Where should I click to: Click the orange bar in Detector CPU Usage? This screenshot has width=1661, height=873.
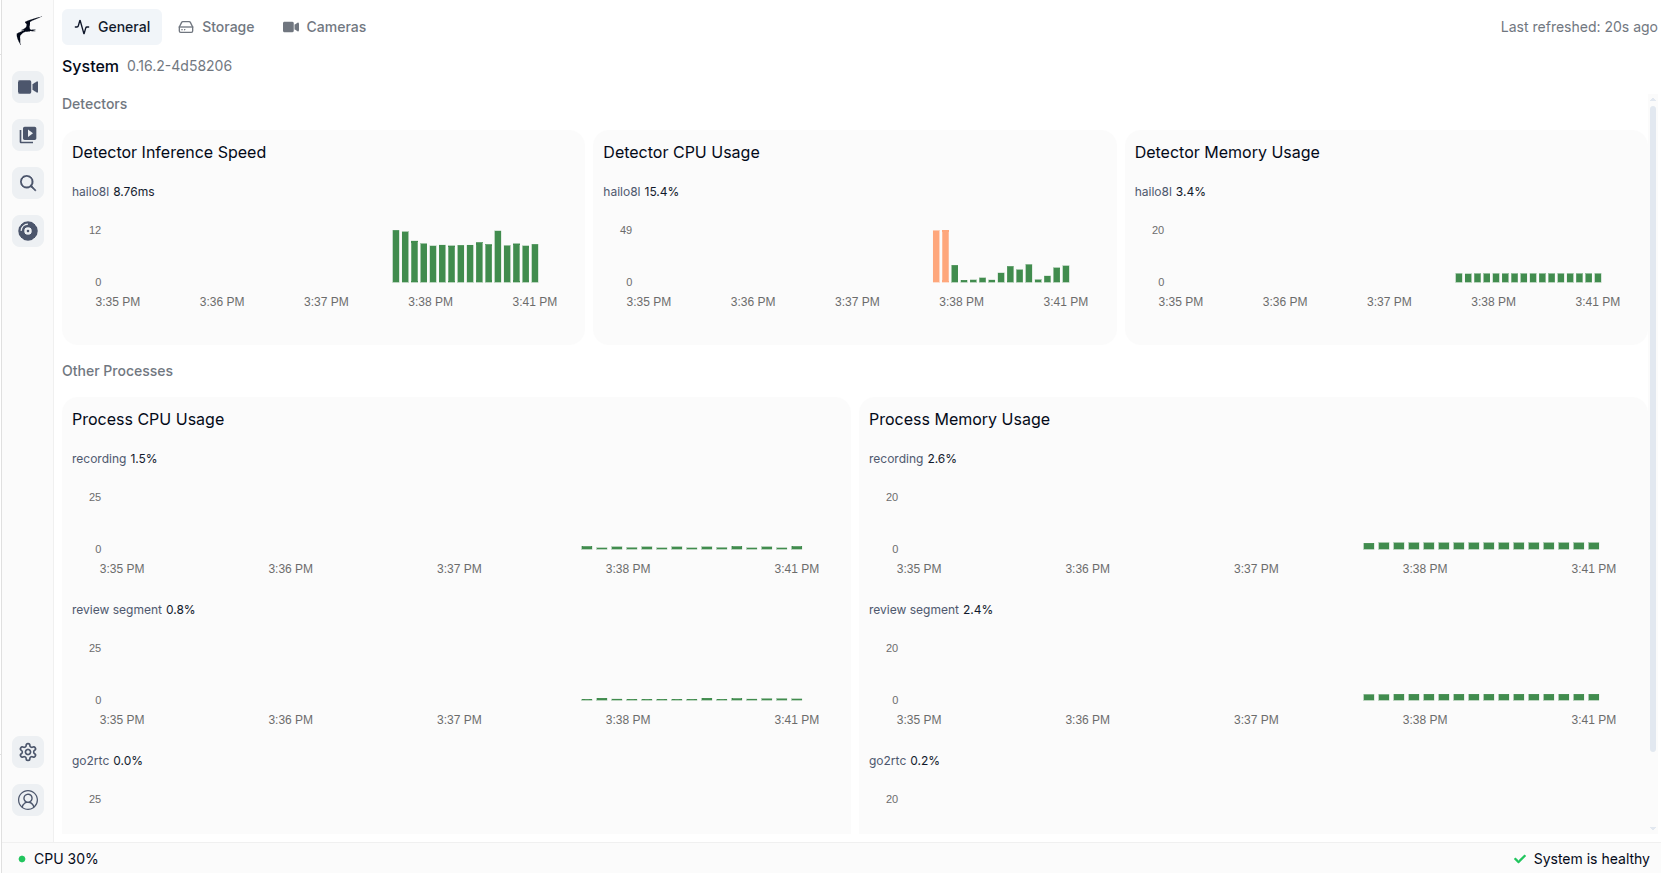click(x=940, y=256)
